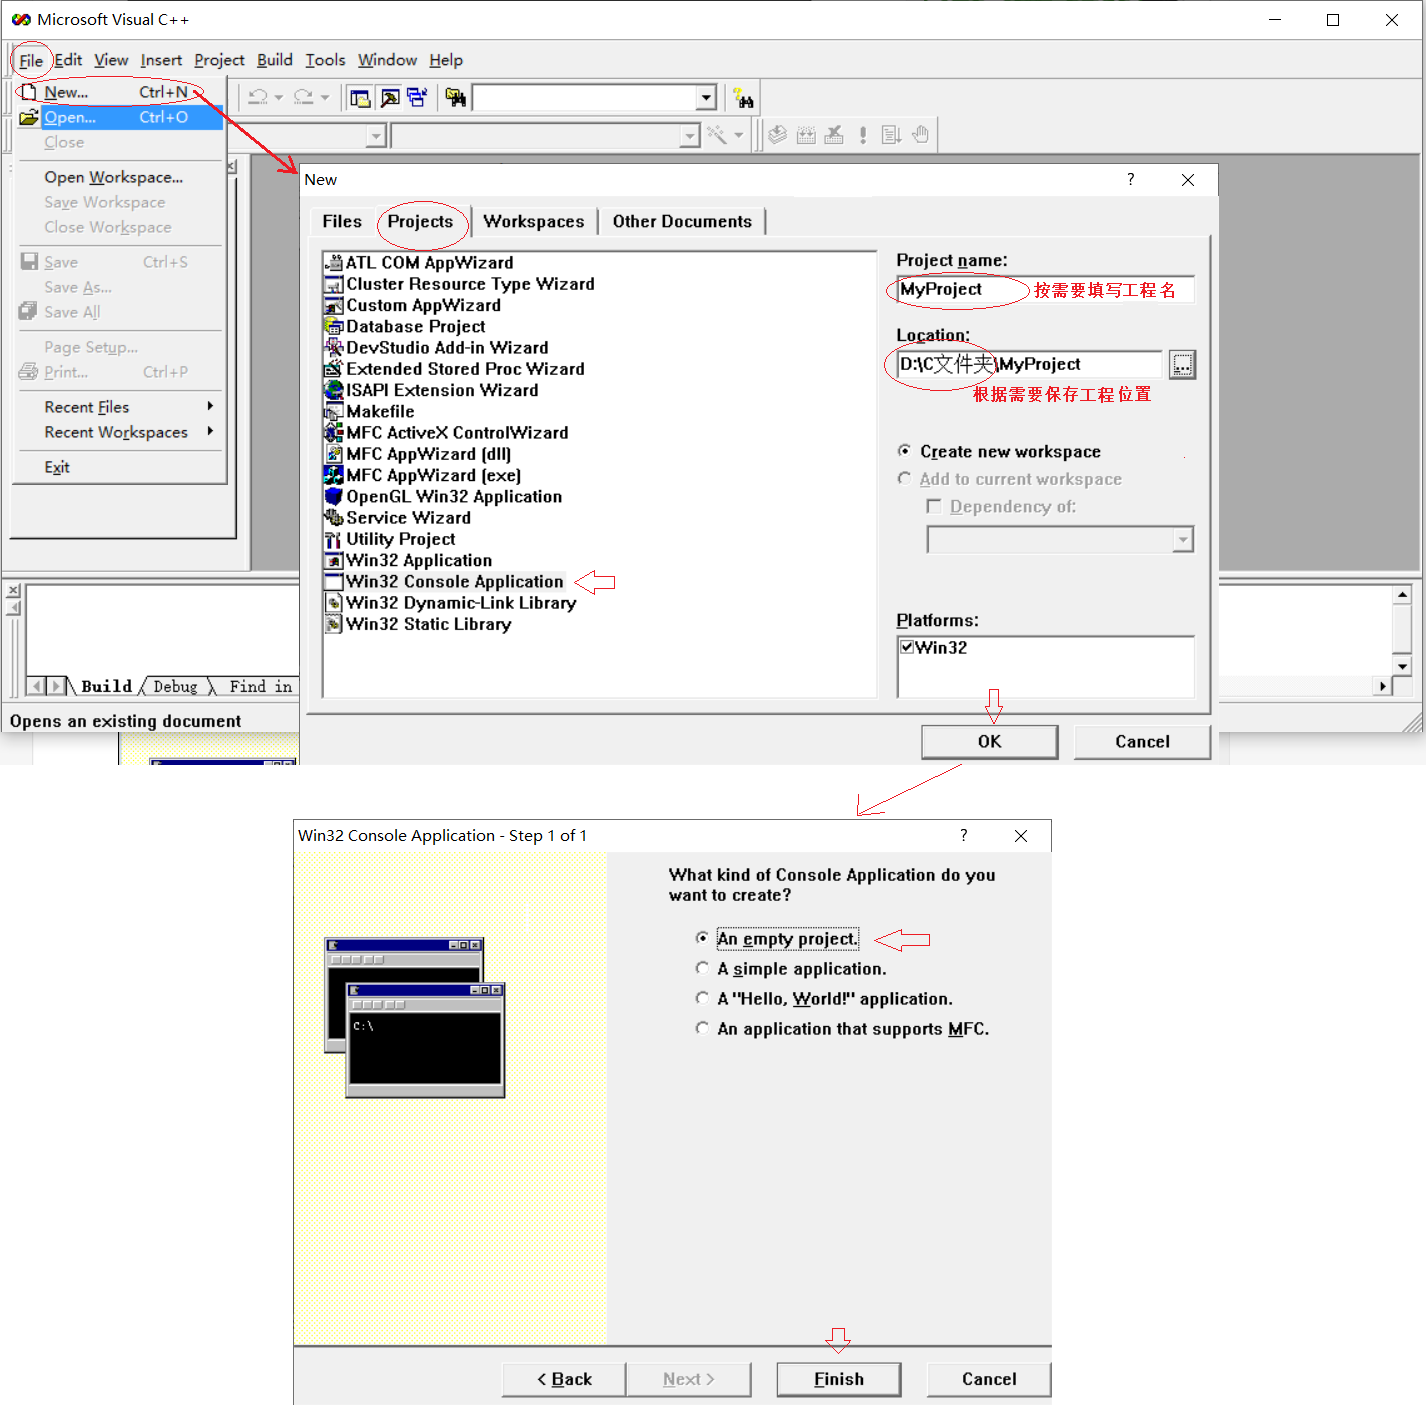
Task: Click Cancel in the Console Application wizard
Action: click(989, 1379)
